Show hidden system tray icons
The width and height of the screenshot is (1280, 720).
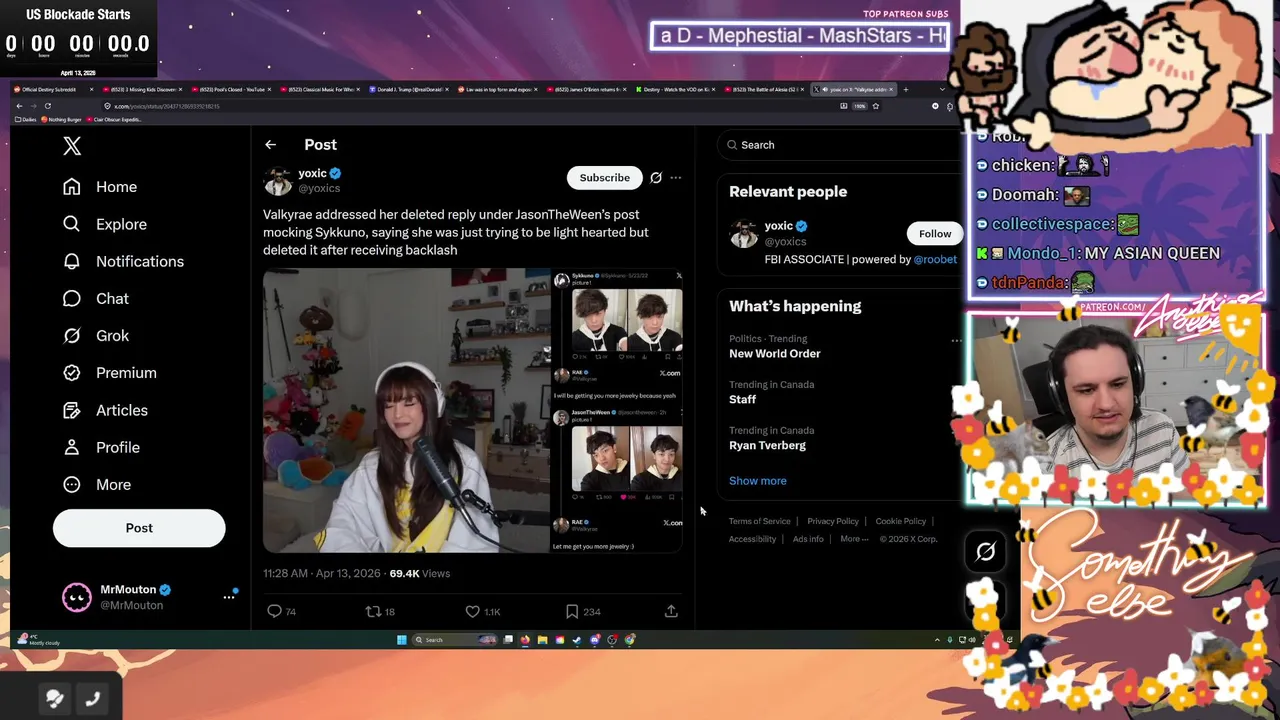tap(937, 640)
